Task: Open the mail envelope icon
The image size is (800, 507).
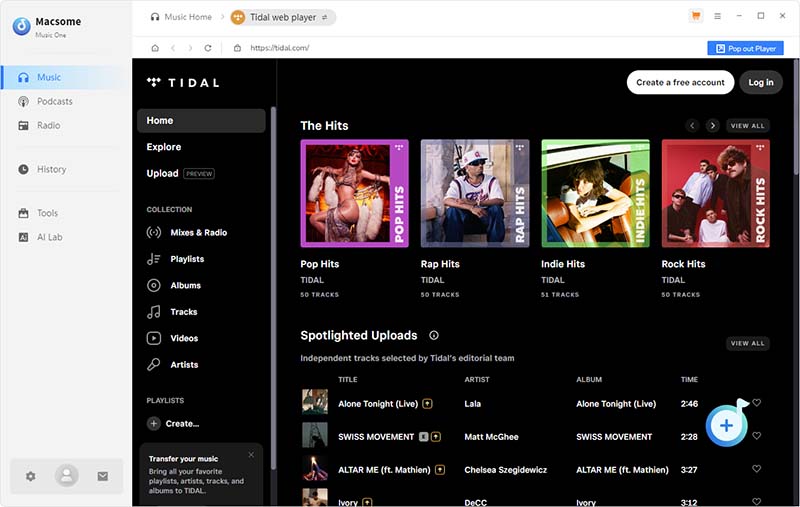Action: 103,476
